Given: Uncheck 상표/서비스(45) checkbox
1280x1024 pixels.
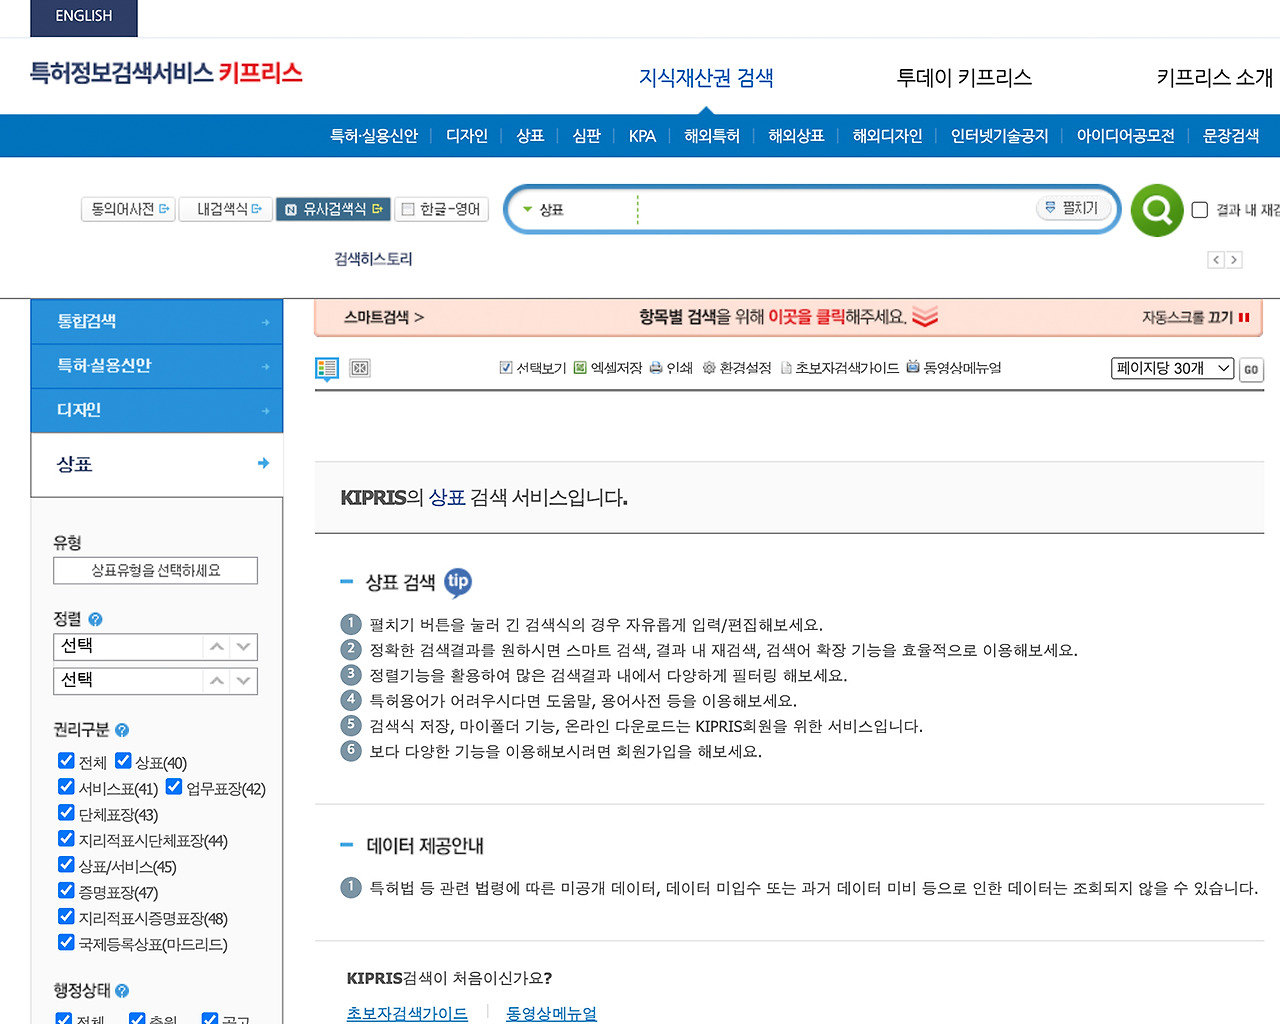Looking at the screenshot, I should pos(66,865).
